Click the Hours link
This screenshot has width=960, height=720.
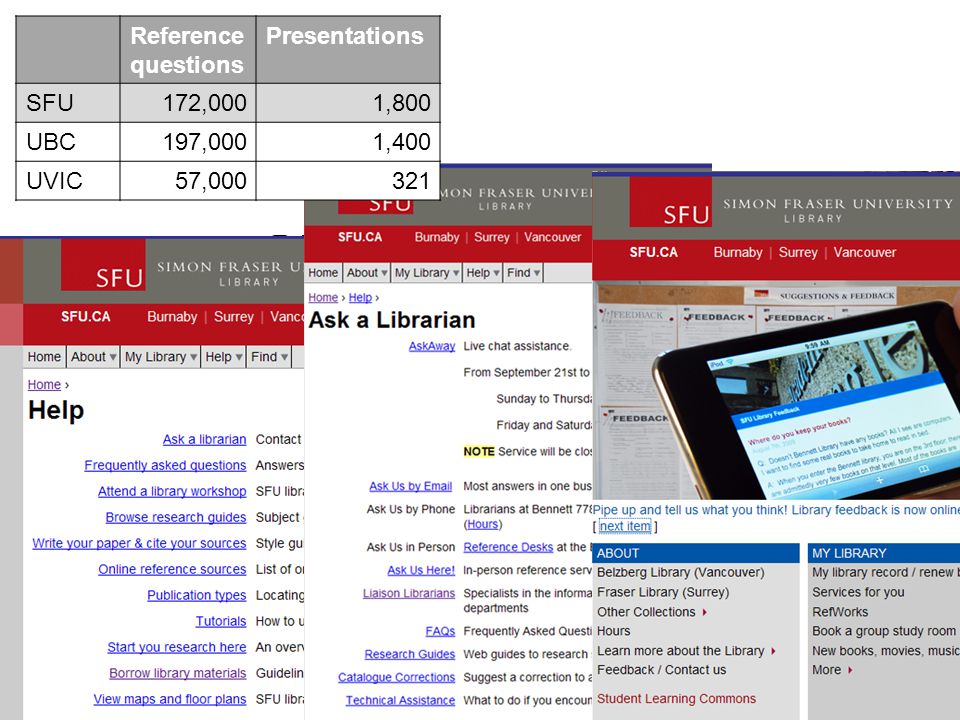482,525
